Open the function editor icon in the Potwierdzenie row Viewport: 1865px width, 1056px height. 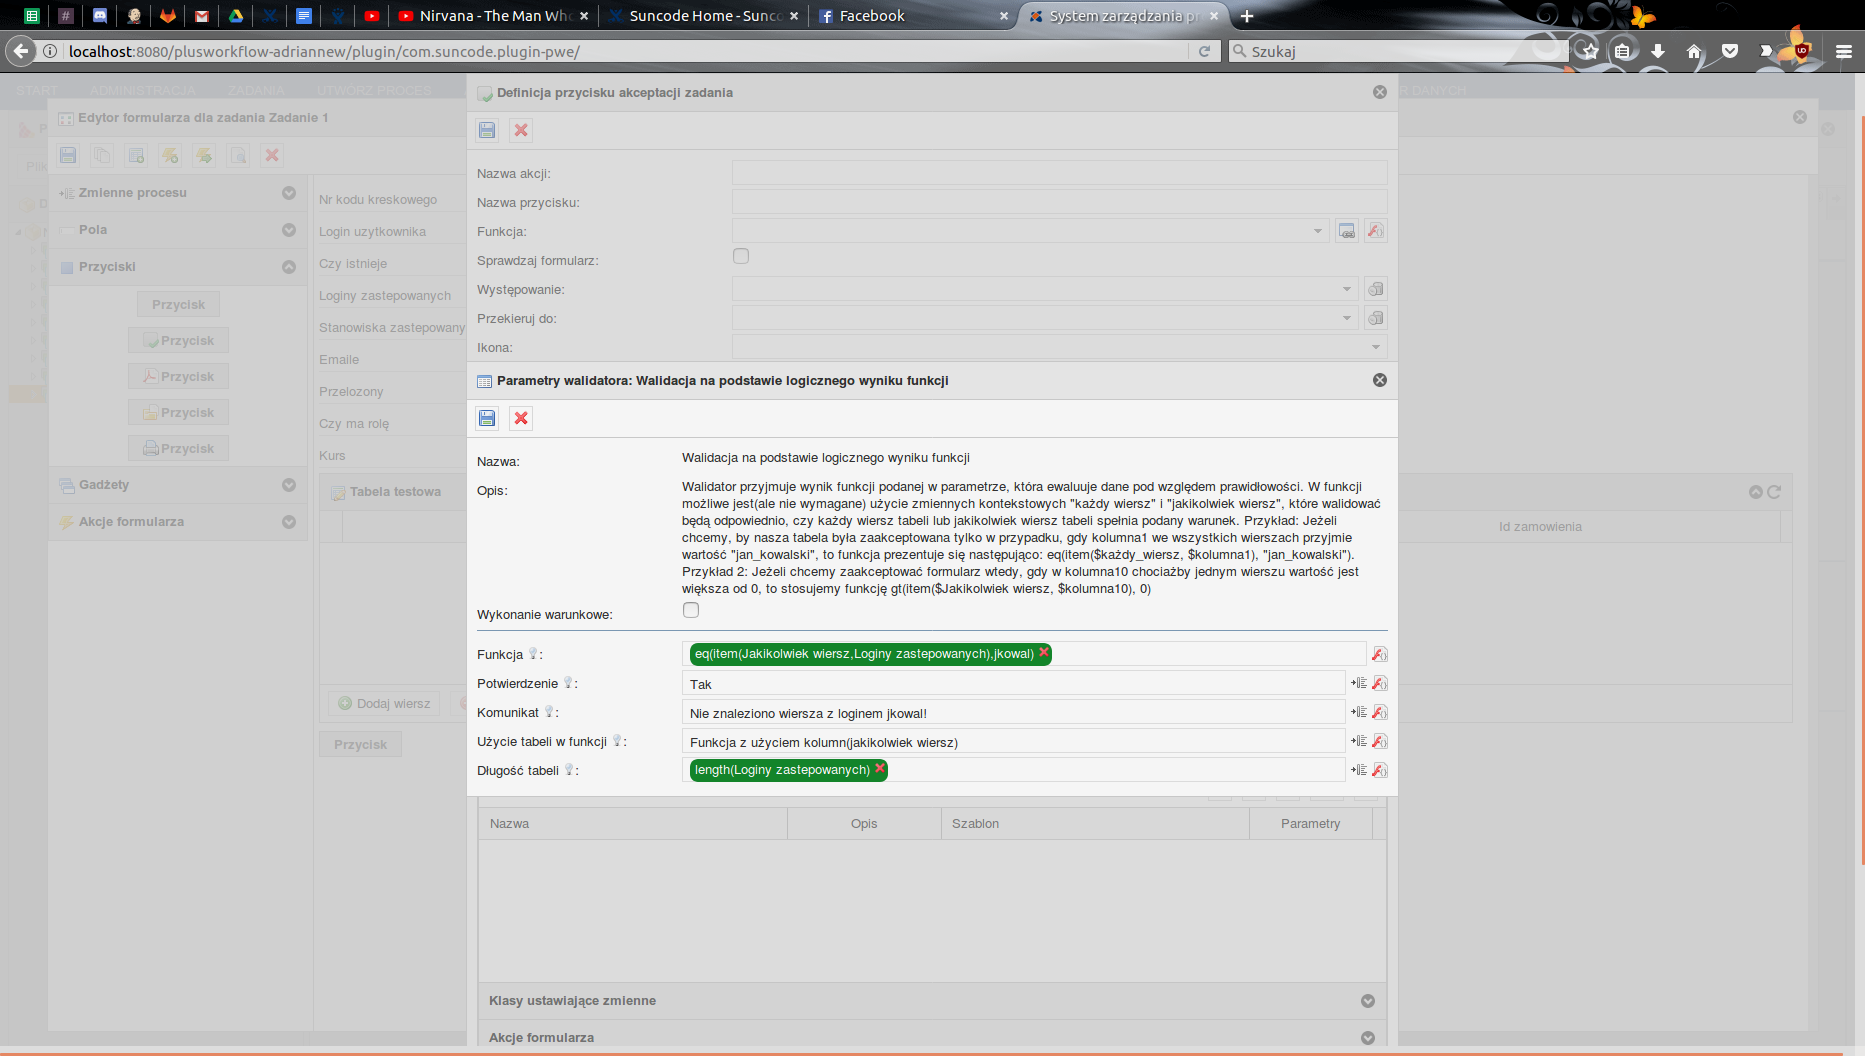(1379, 683)
